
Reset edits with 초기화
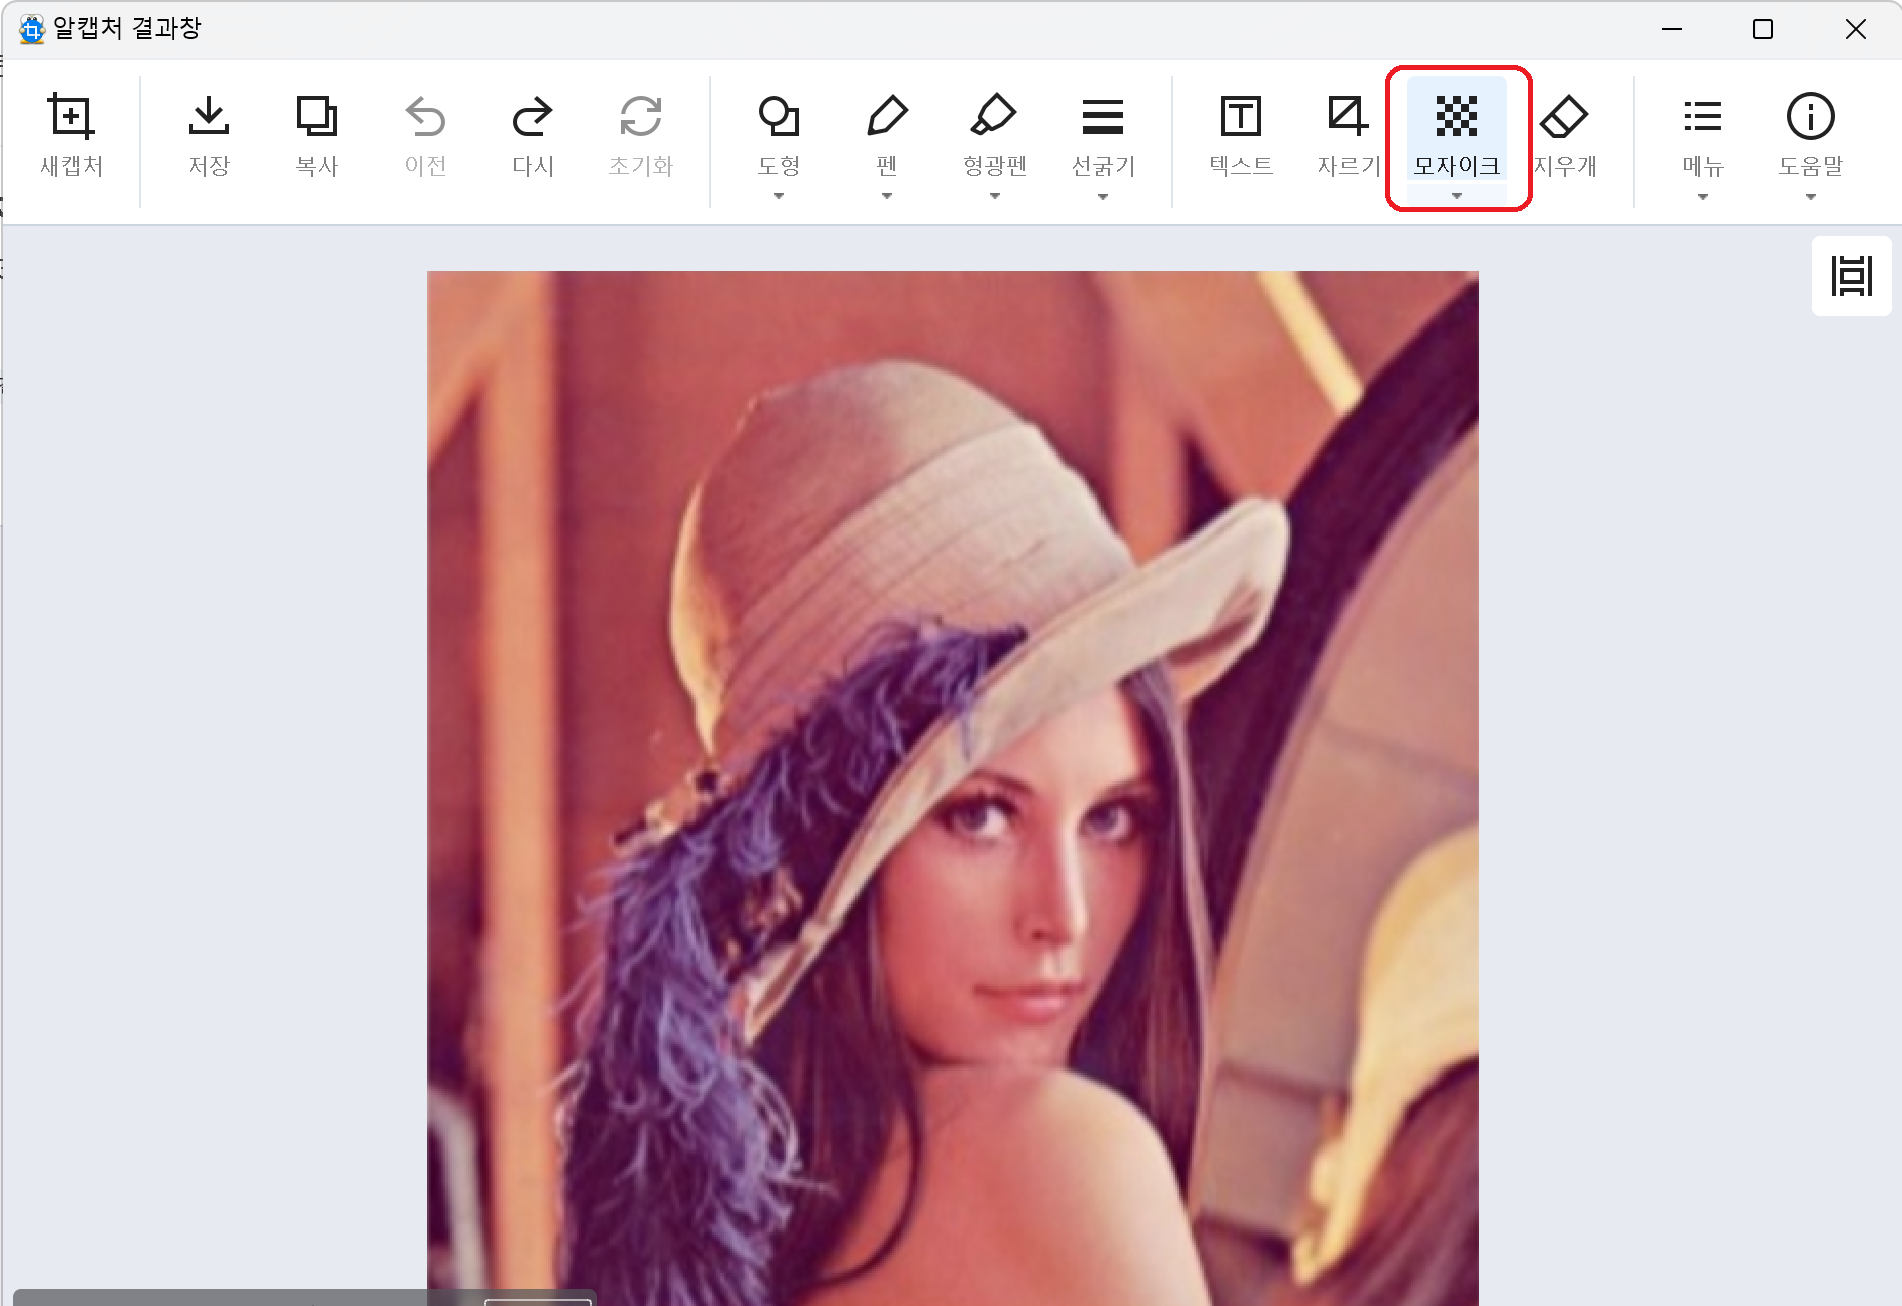641,135
